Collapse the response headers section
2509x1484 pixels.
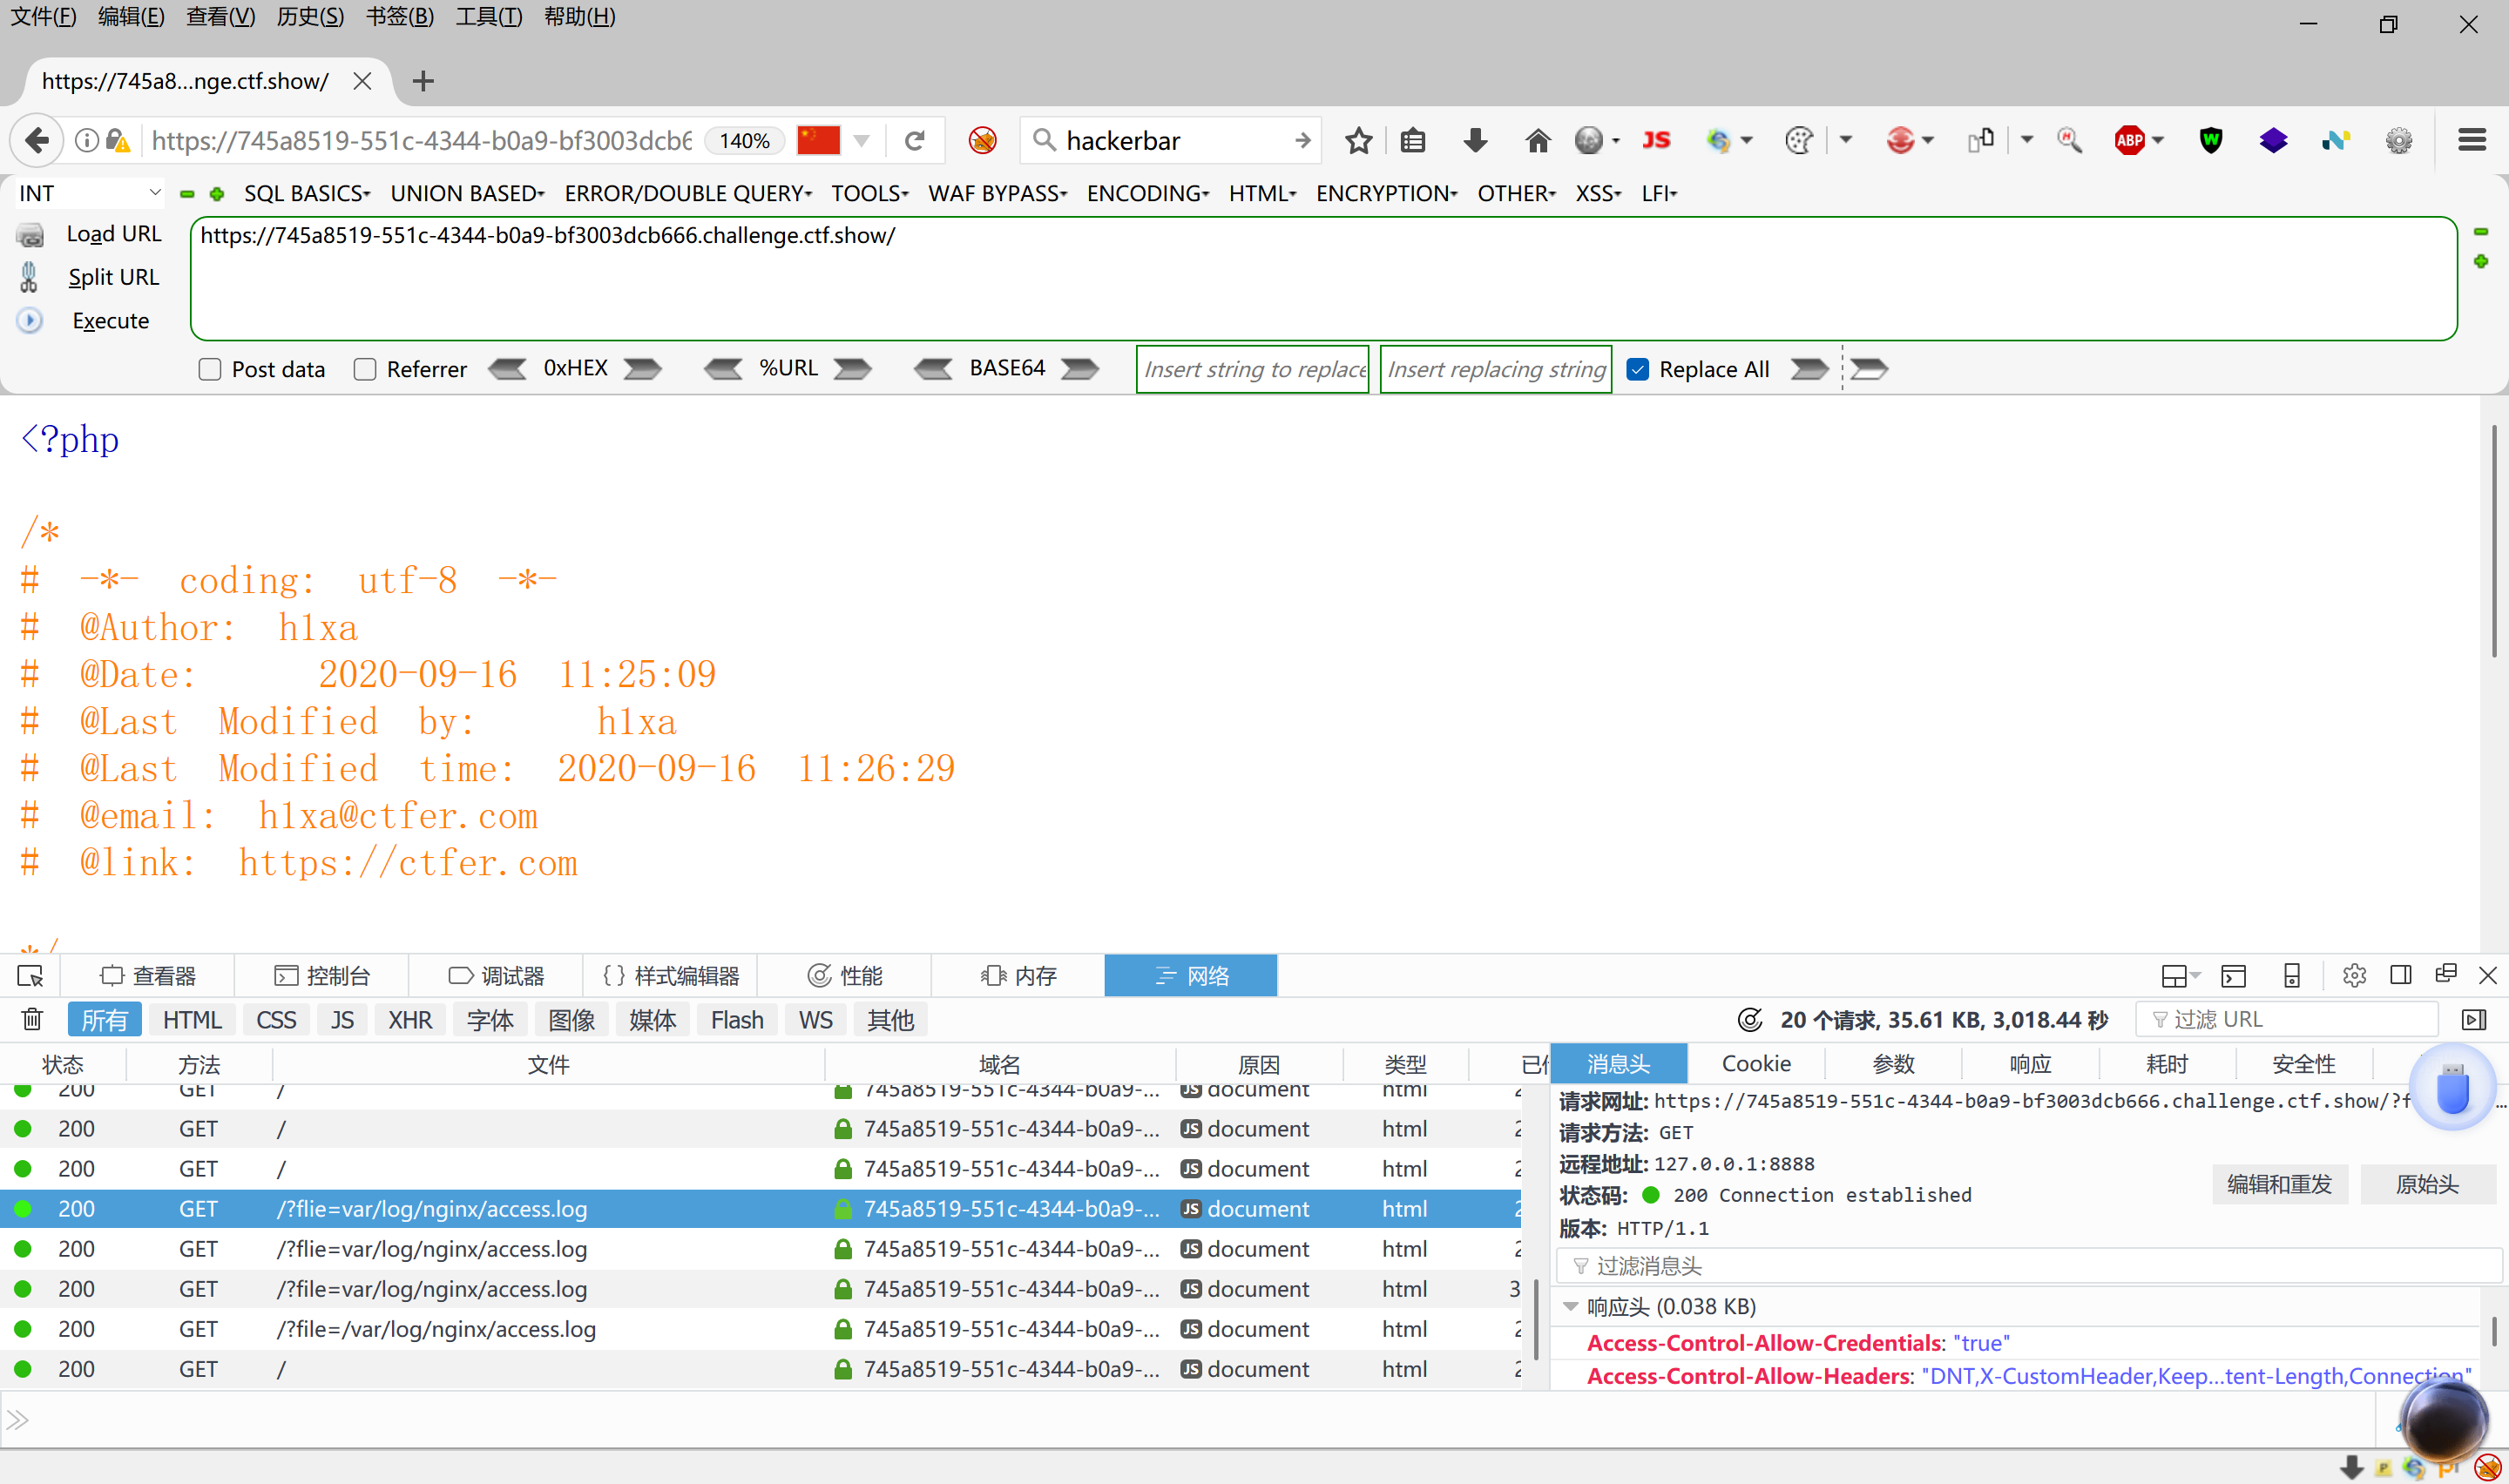[x=1570, y=1306]
